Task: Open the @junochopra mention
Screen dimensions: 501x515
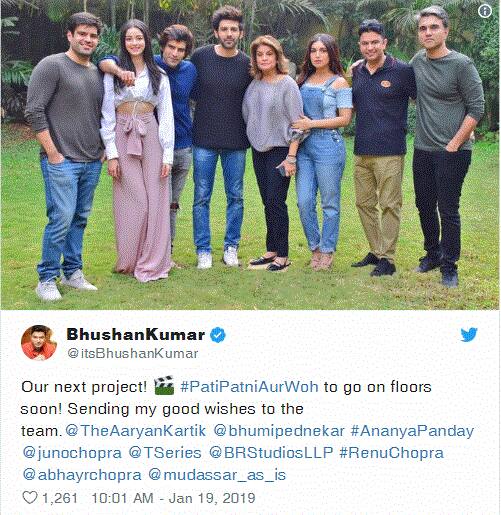Action: pos(72,453)
